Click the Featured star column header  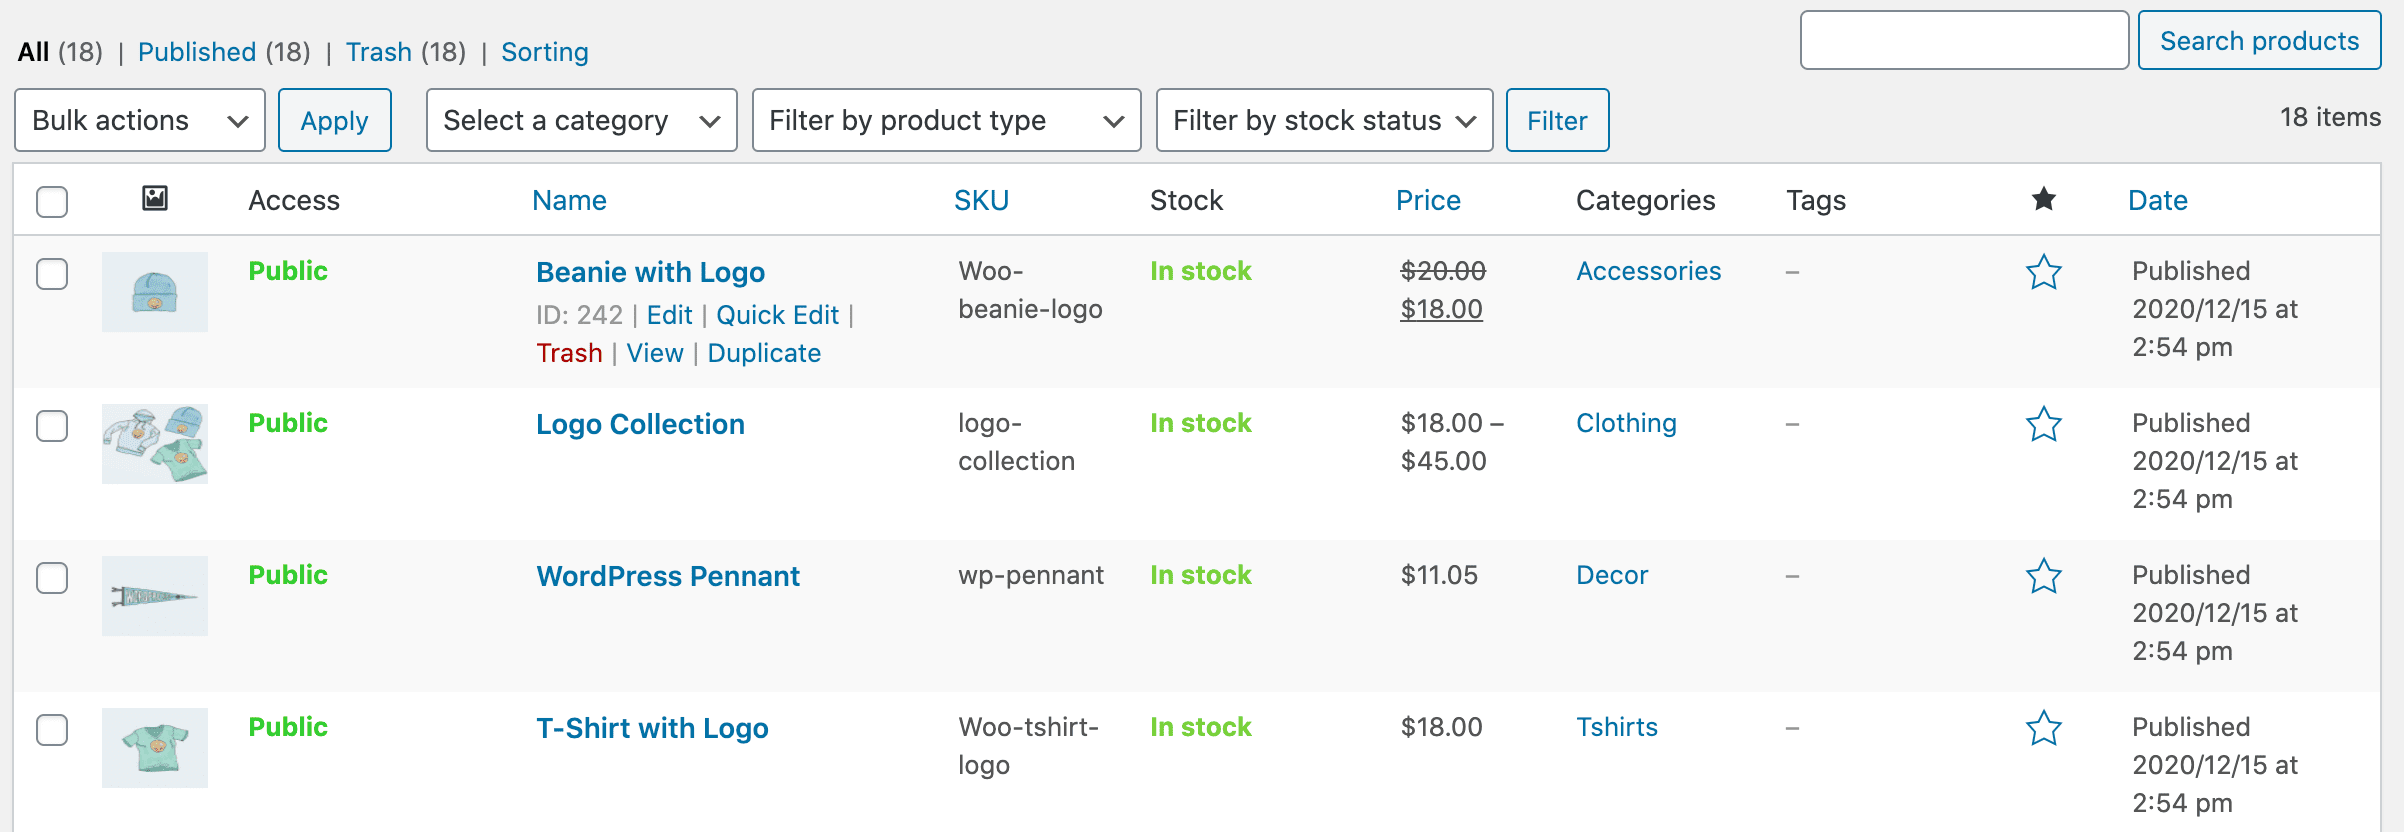click(x=2044, y=199)
